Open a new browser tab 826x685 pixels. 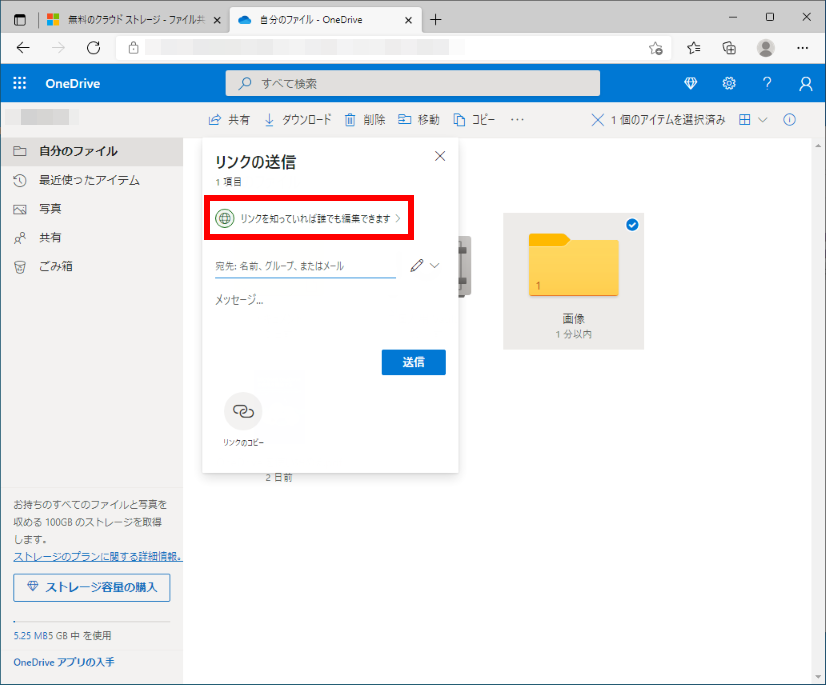[435, 20]
